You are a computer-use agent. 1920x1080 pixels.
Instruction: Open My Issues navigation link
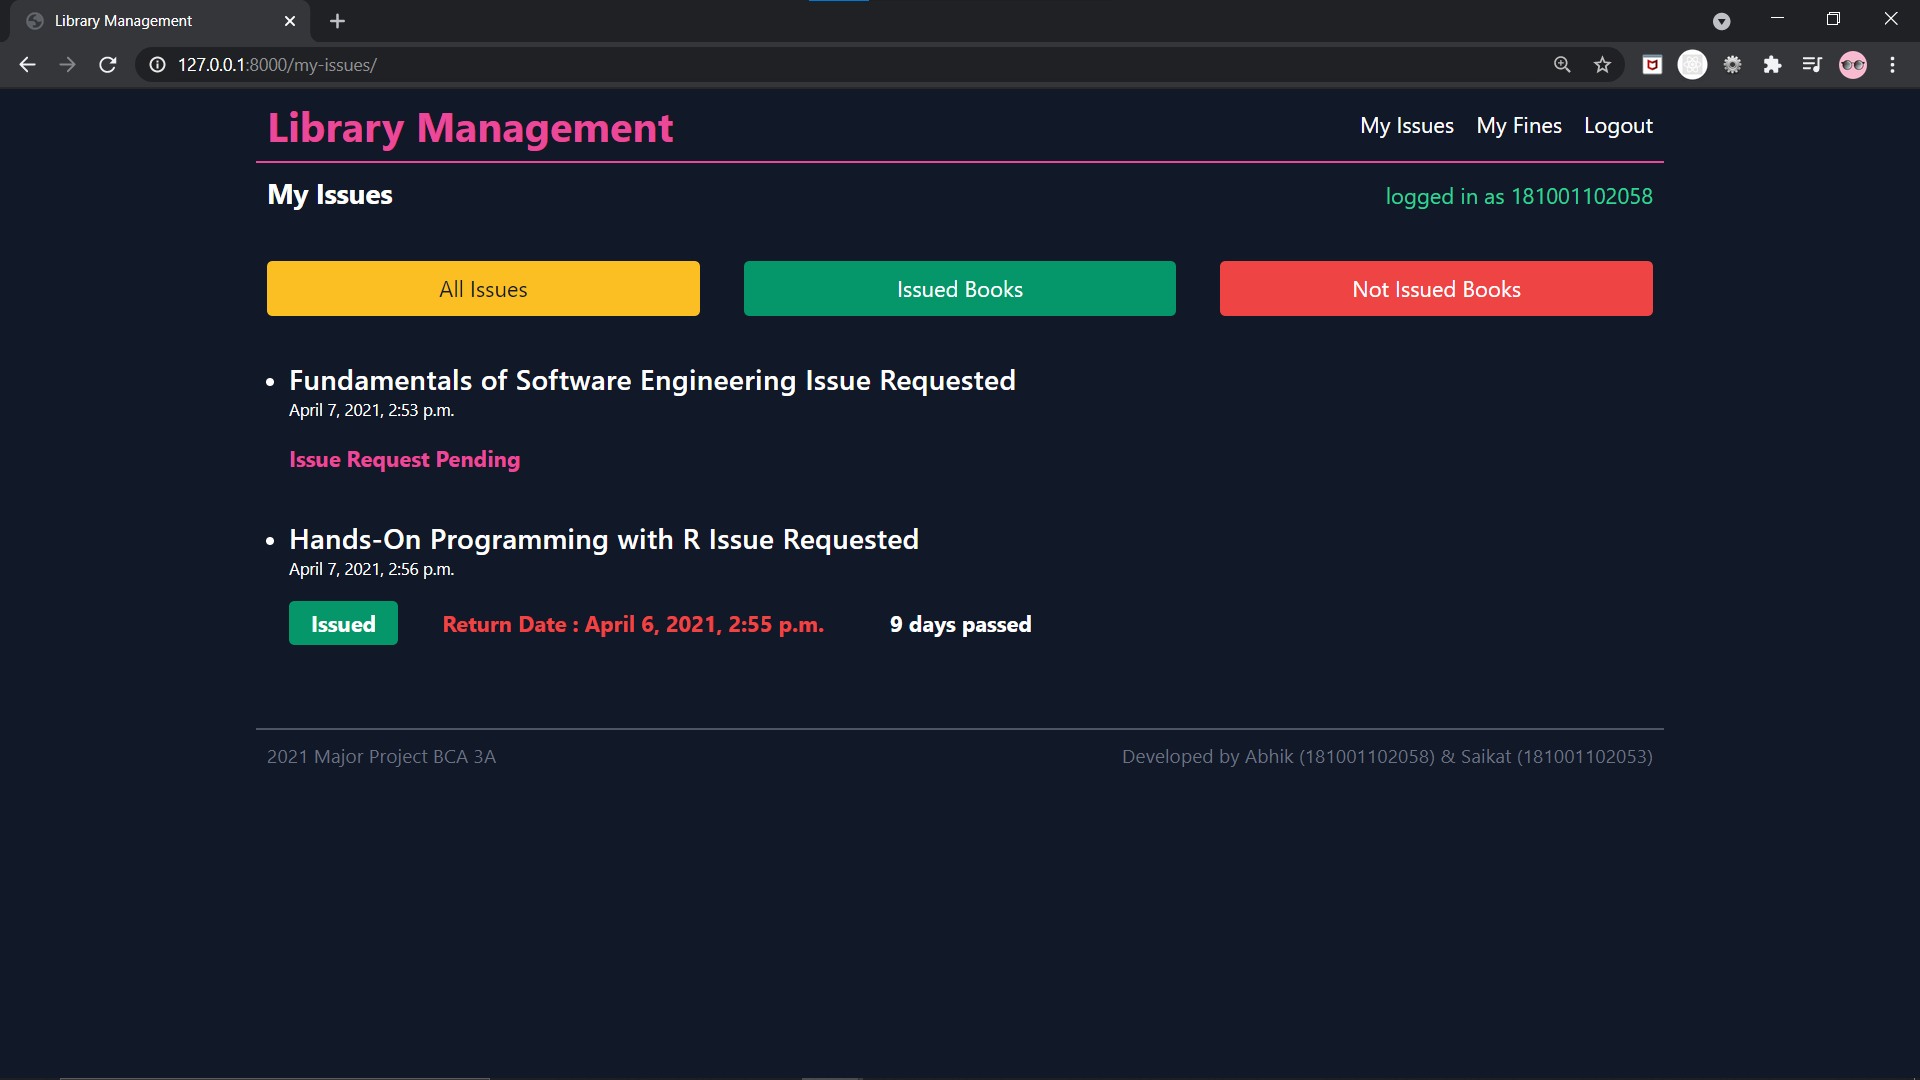1406,126
